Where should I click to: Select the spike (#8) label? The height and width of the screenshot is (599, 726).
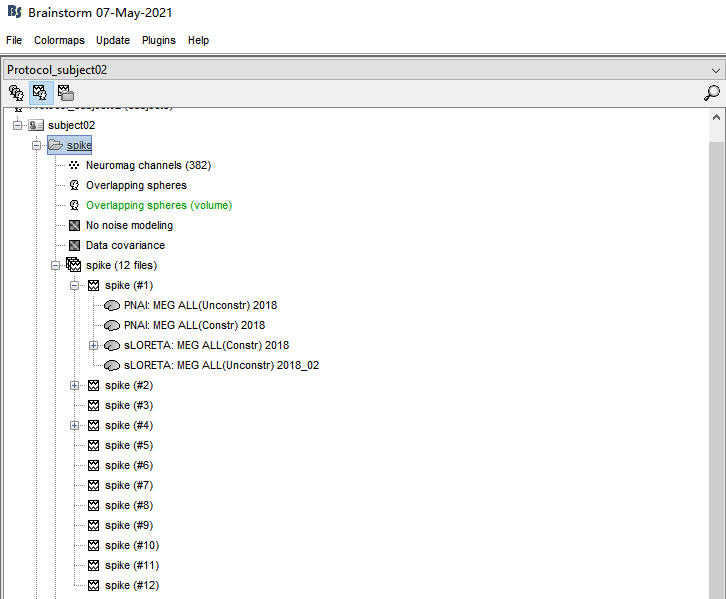(x=129, y=505)
